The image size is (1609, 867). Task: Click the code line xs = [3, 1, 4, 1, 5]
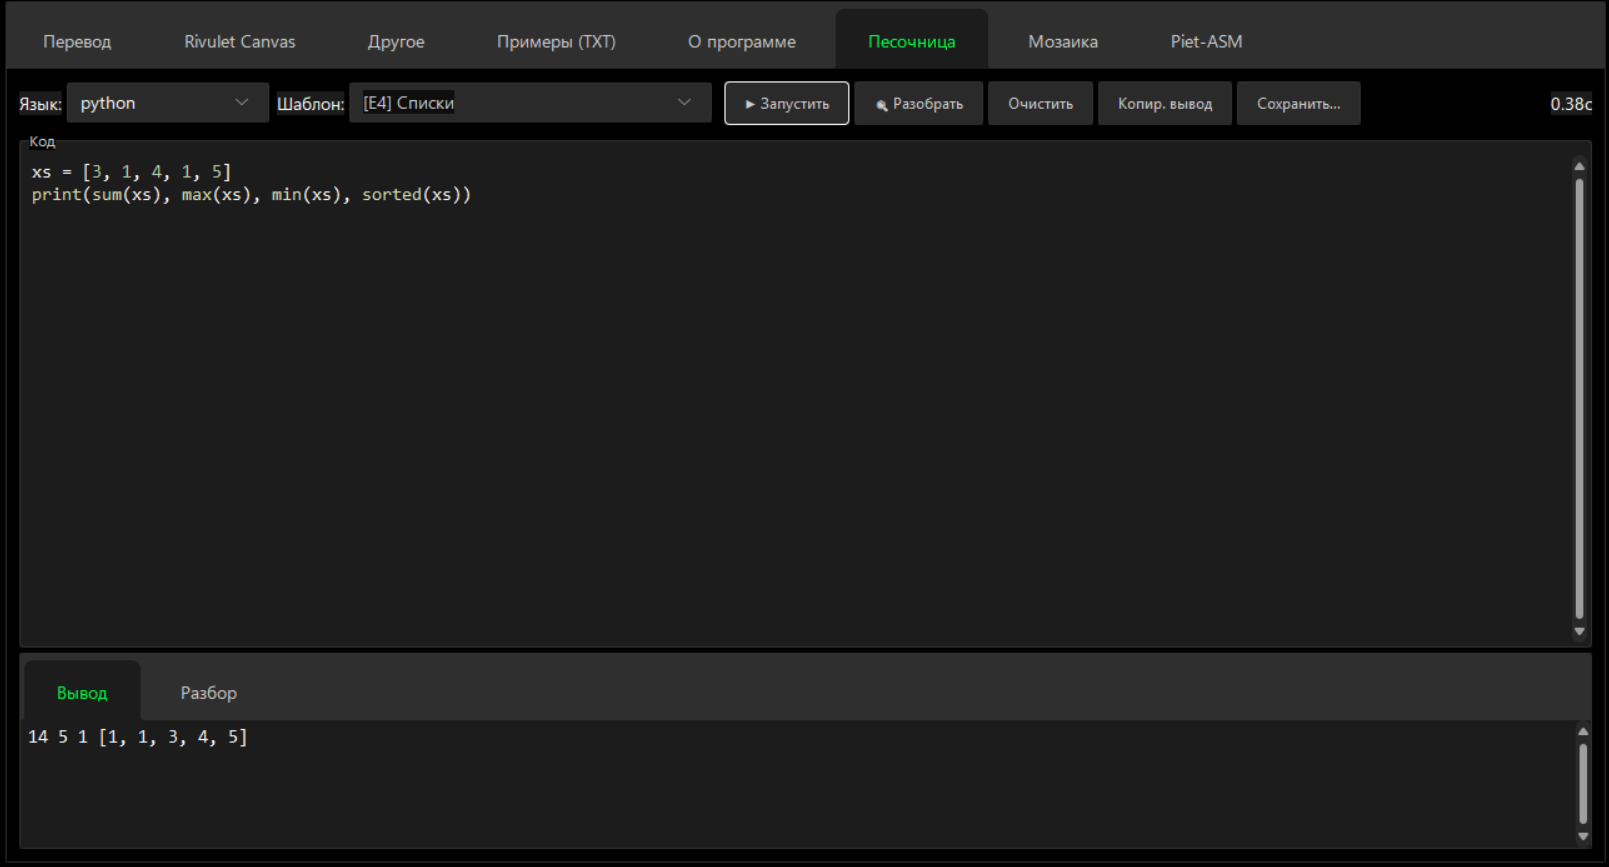pyautogui.click(x=131, y=172)
